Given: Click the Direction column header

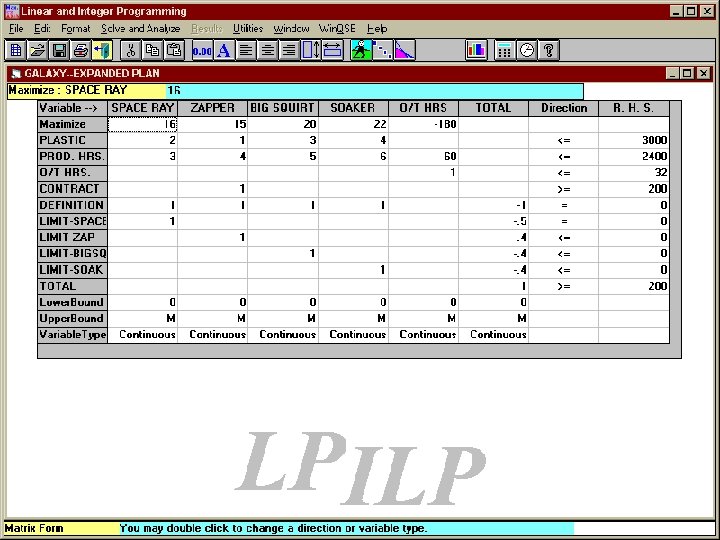Looking at the screenshot, I should coord(564,108).
